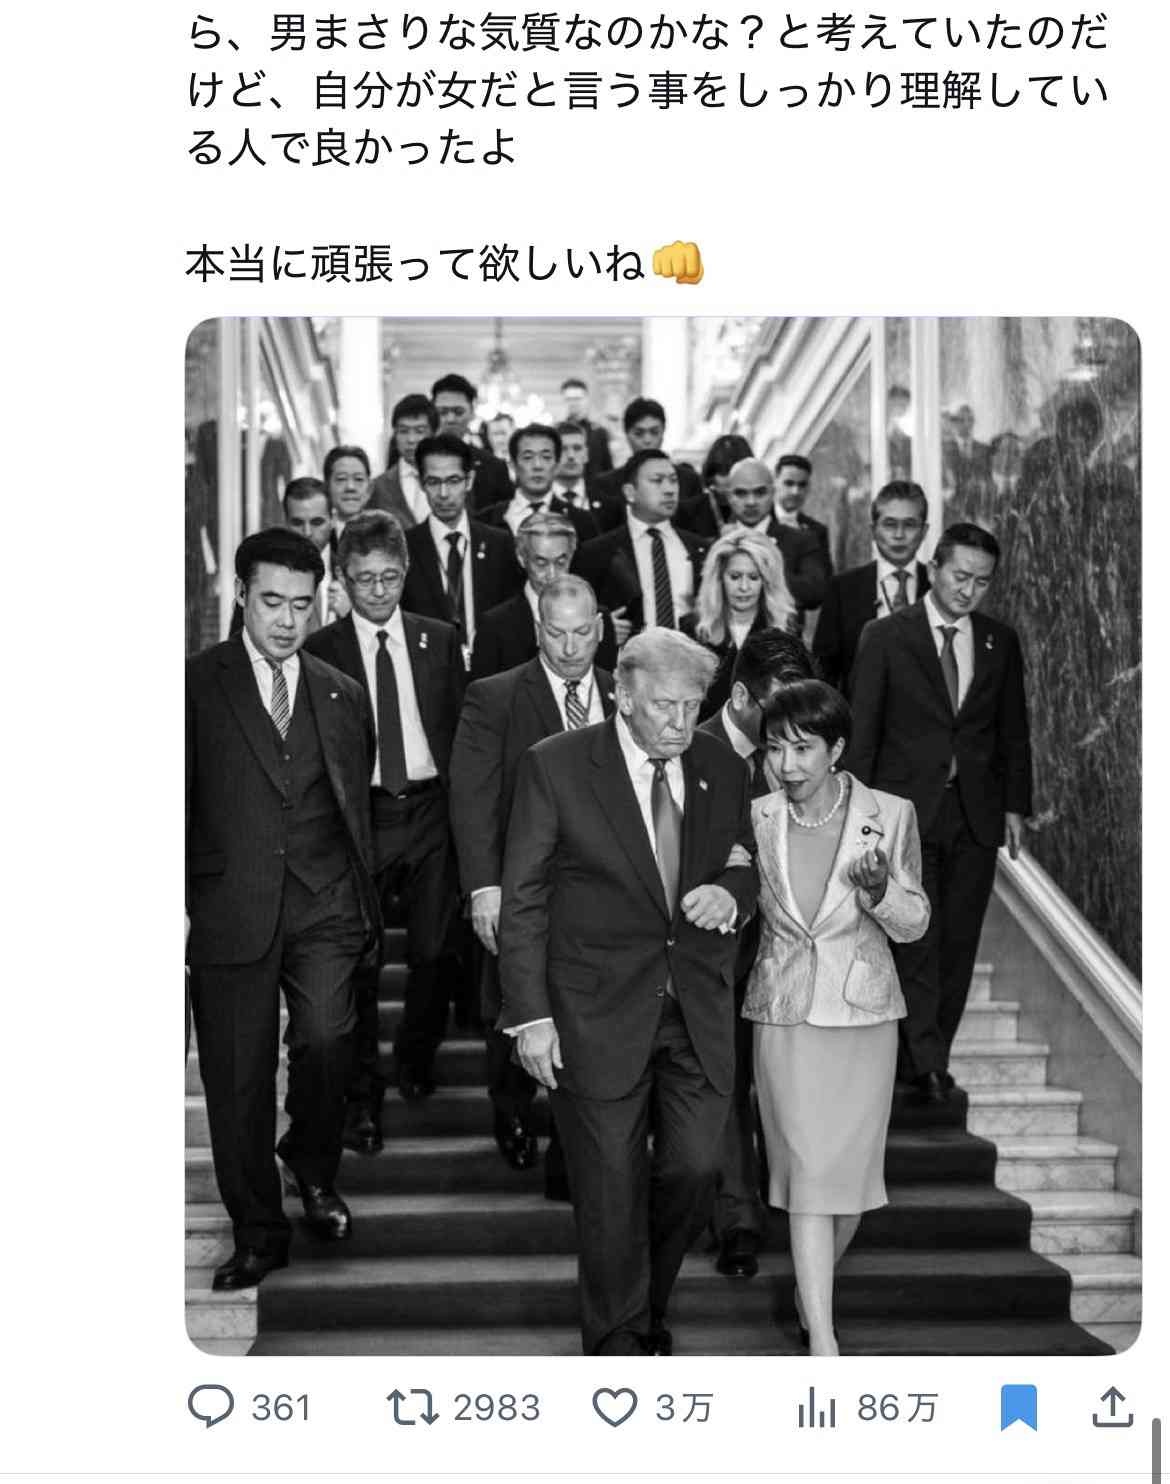Tap the 86万 views count

coord(897,1409)
